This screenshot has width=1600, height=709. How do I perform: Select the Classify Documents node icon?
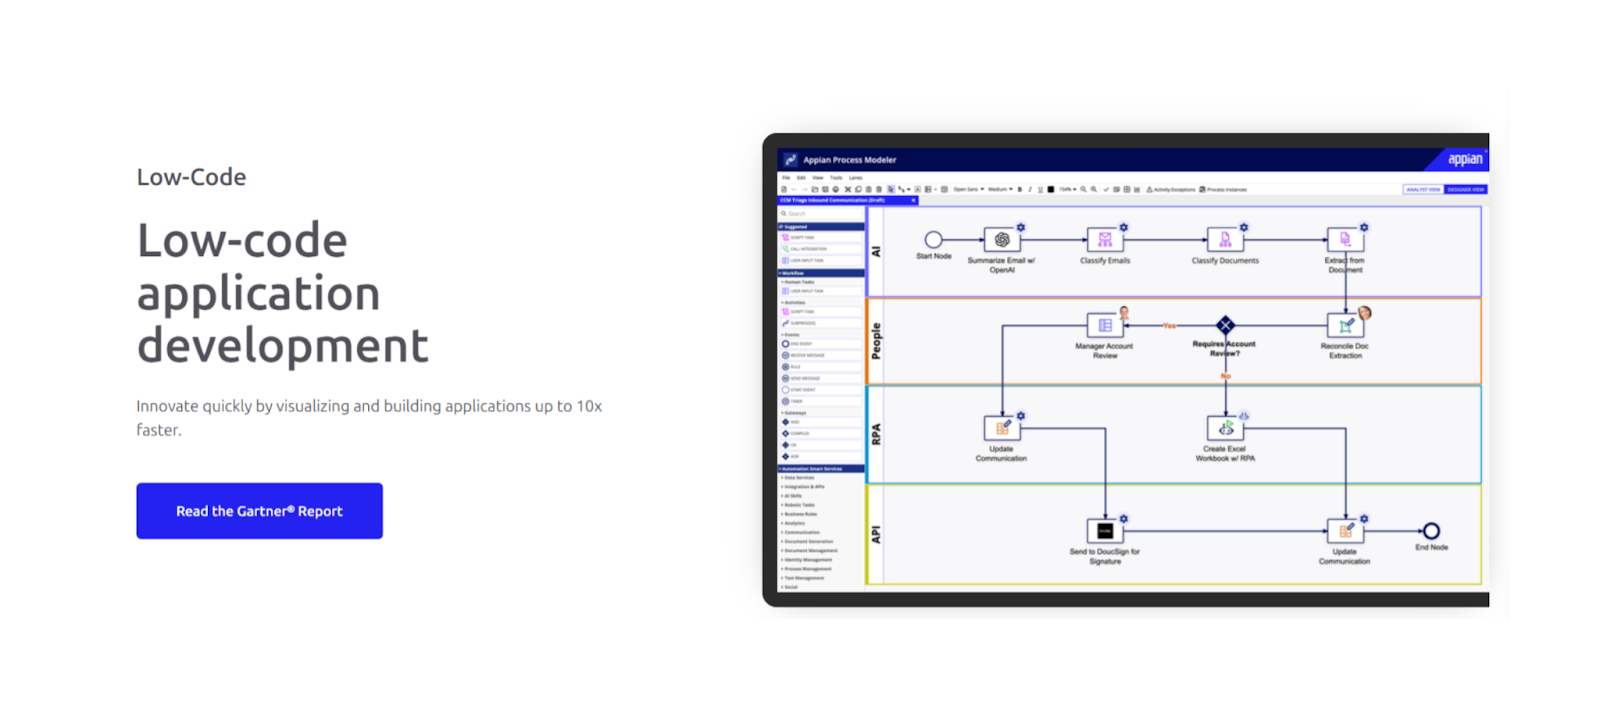pyautogui.click(x=1225, y=240)
